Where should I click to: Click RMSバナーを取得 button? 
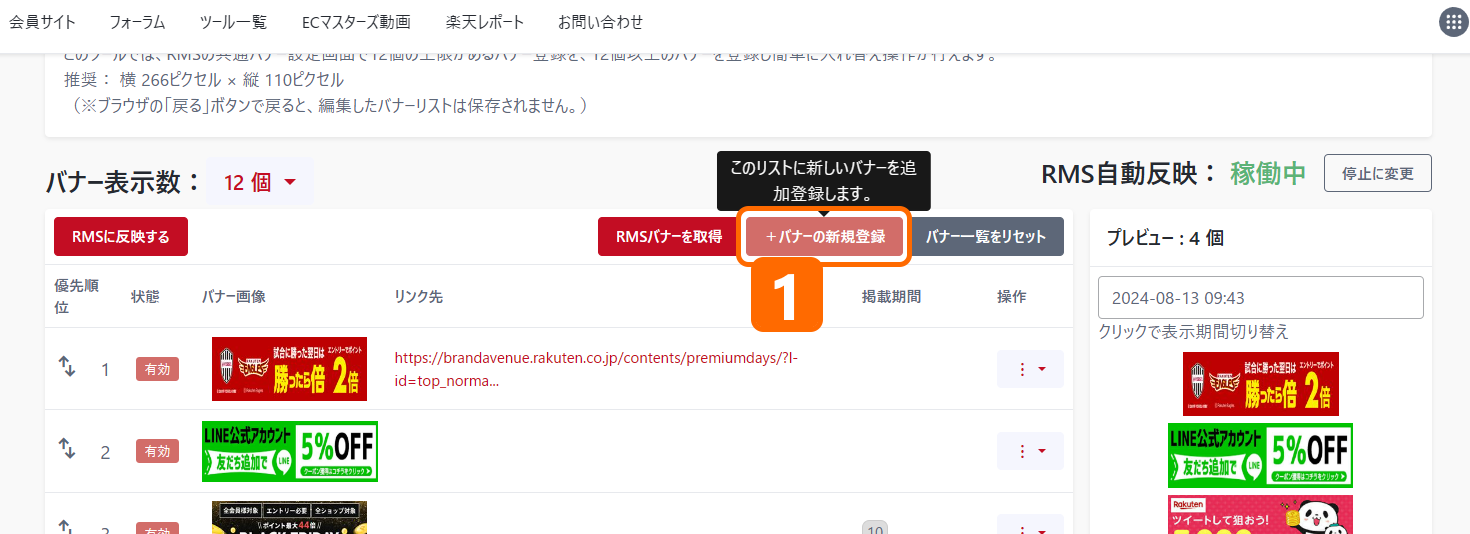(669, 237)
